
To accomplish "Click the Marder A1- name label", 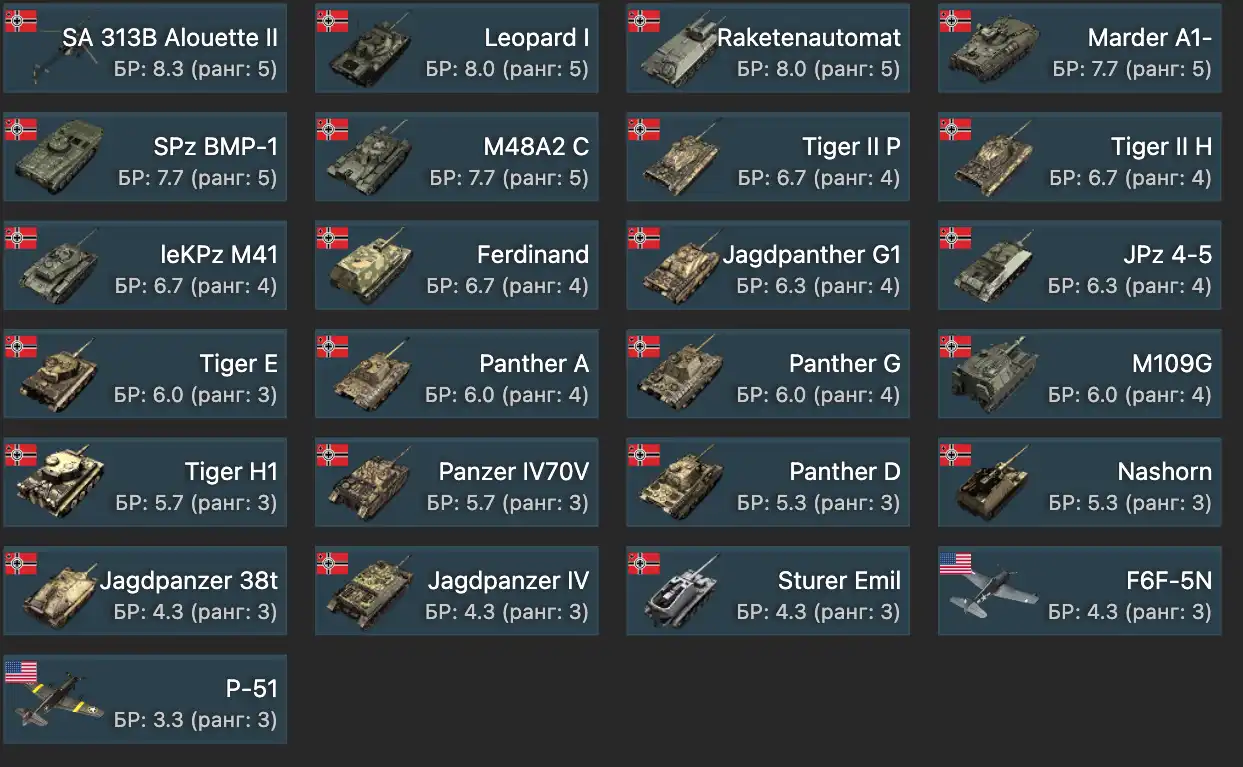I will point(1150,38).
